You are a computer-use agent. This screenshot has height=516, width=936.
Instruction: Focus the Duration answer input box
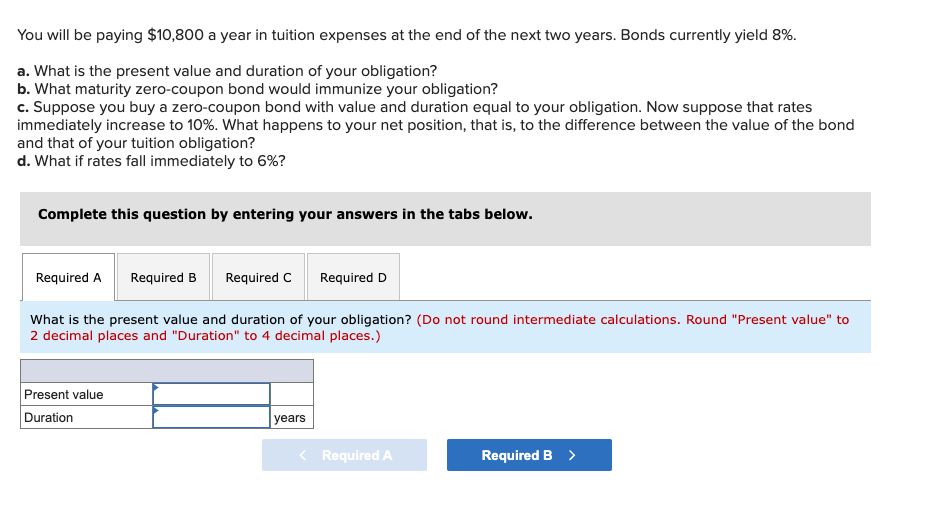212,417
